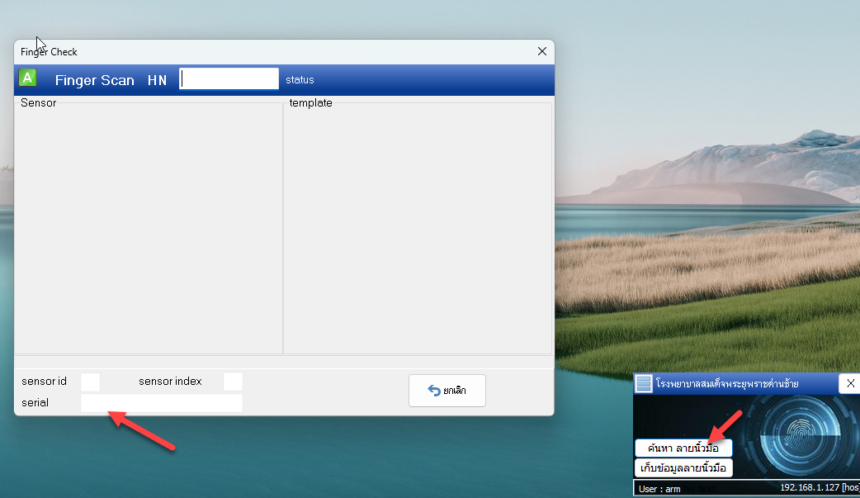Click the sensor id field

[90, 381]
